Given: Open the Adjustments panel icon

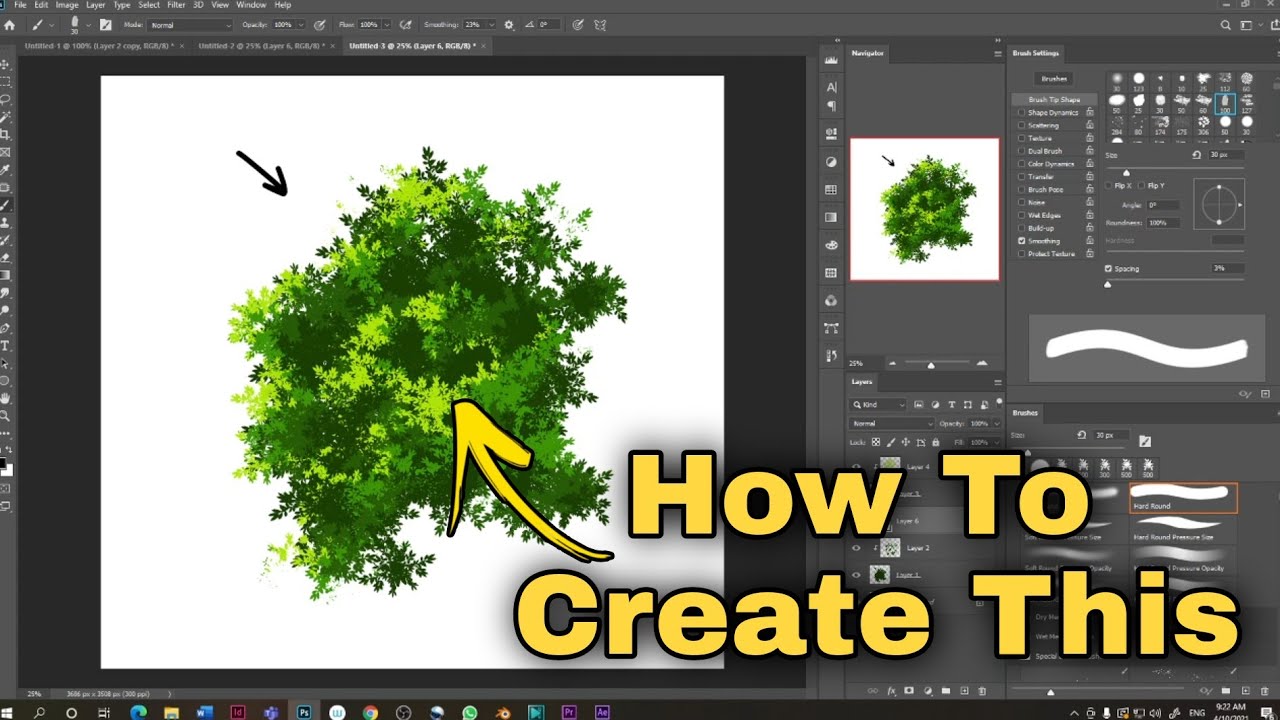Looking at the screenshot, I should 831,161.
